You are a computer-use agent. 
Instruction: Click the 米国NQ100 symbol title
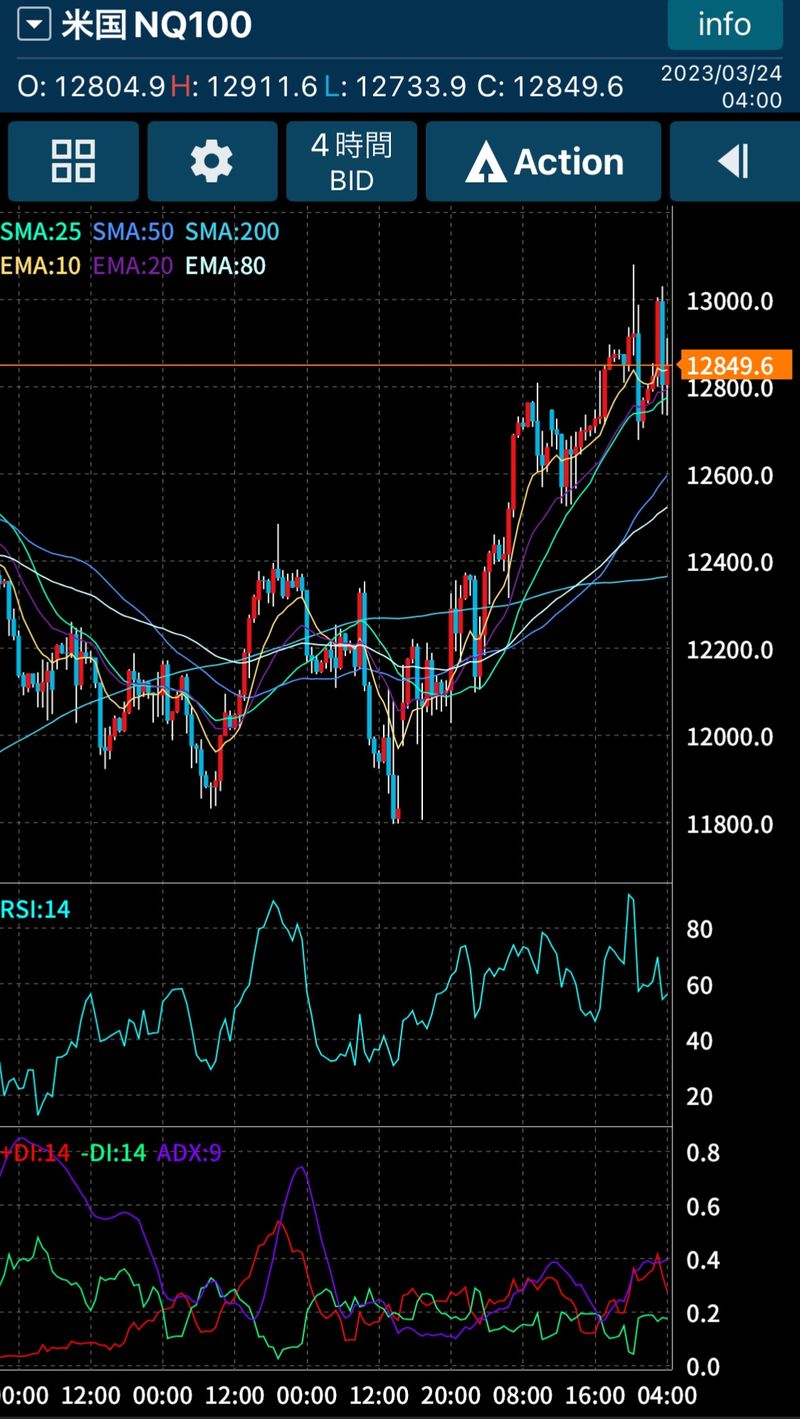click(x=156, y=25)
